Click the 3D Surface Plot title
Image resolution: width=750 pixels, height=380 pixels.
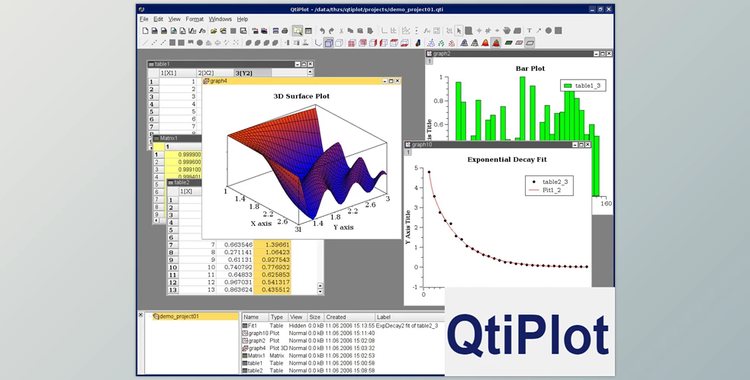(301, 96)
